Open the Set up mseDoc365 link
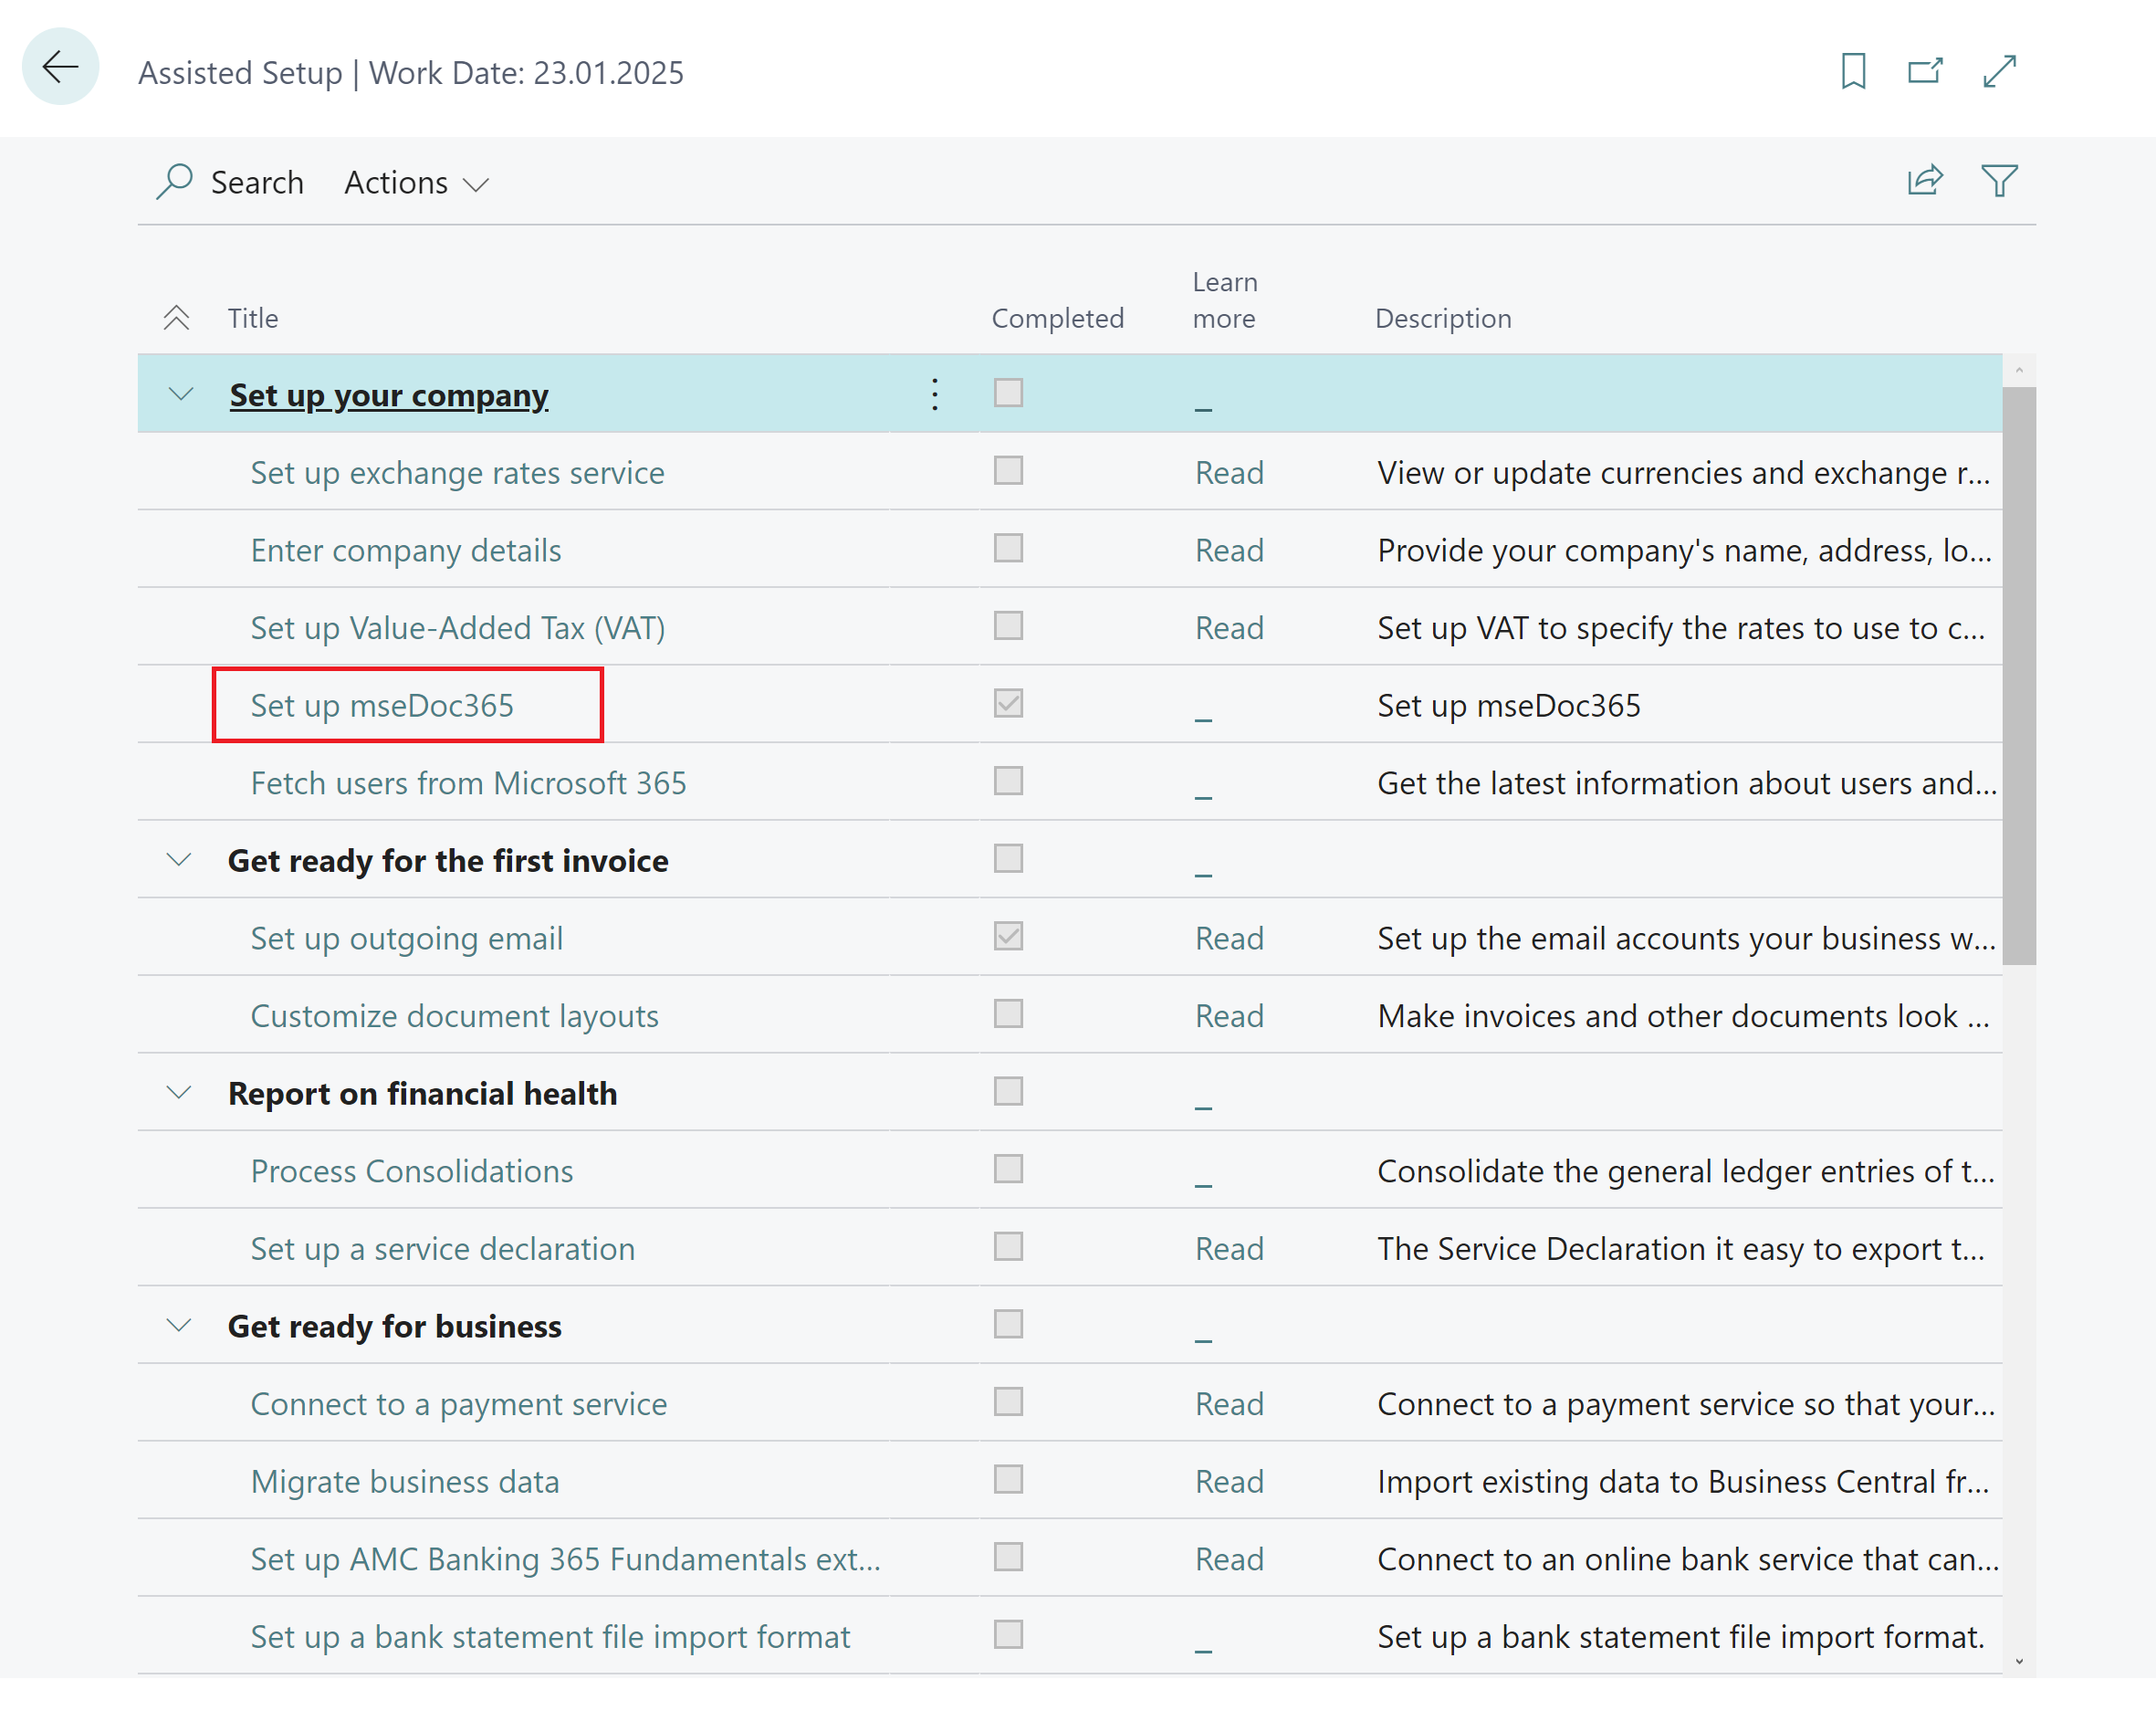The width and height of the screenshot is (2156, 1721). point(382,706)
